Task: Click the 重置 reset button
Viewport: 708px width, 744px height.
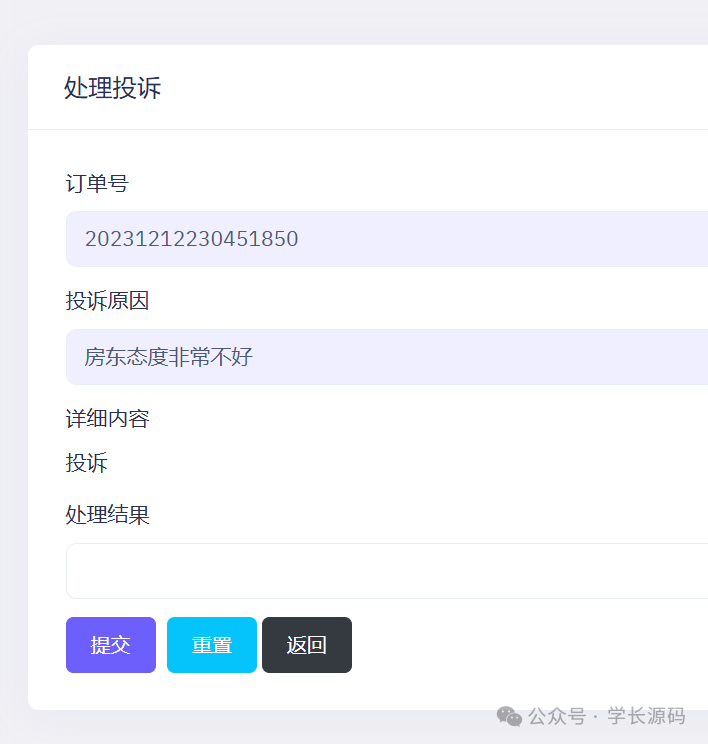Action: click(212, 645)
